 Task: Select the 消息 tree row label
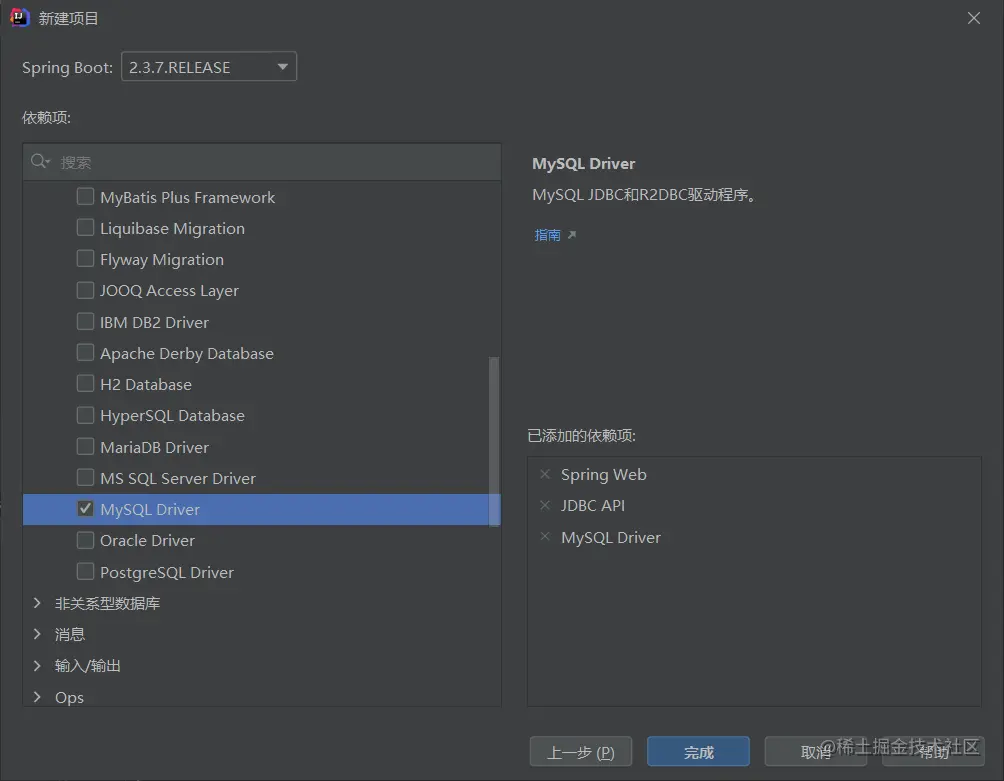click(70, 634)
